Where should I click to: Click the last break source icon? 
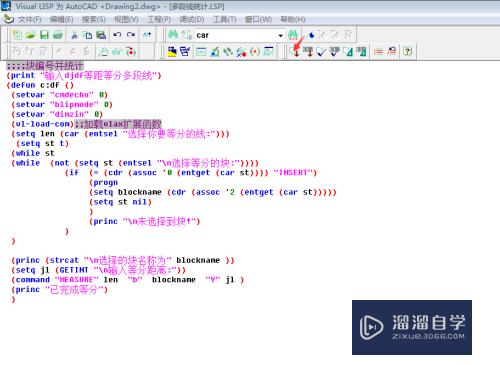coord(131,52)
